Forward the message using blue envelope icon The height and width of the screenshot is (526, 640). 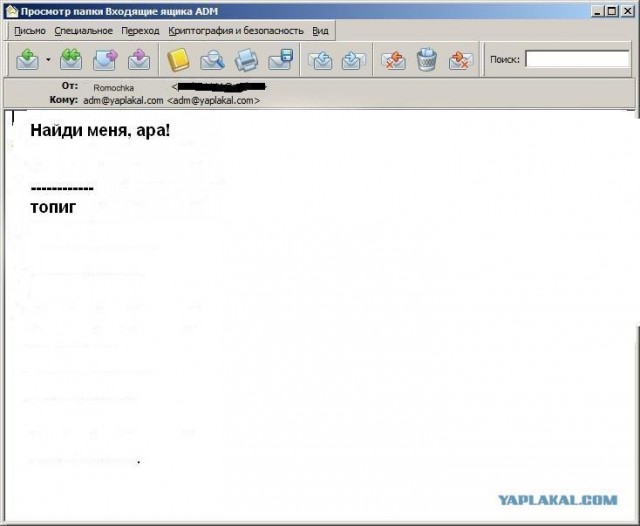(105, 59)
